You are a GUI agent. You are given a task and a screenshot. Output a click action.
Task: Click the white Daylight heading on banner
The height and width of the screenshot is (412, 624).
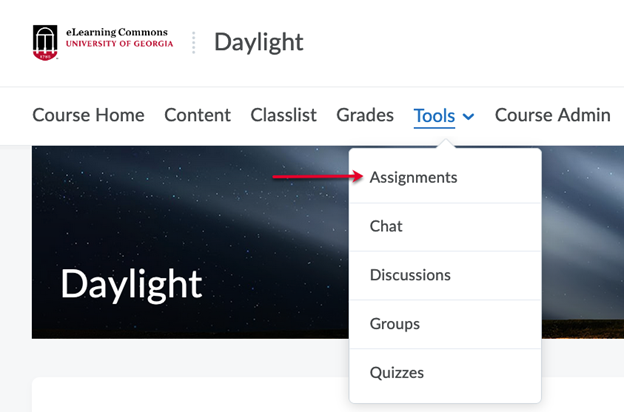[131, 284]
